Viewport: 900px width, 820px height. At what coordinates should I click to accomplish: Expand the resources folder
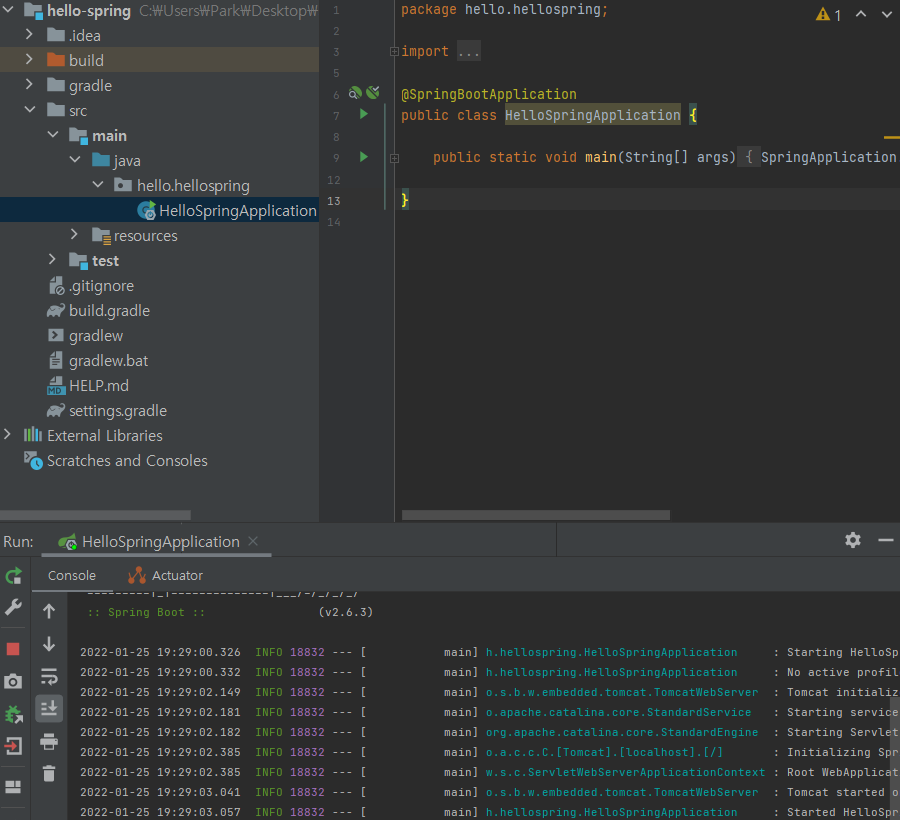click(x=74, y=234)
